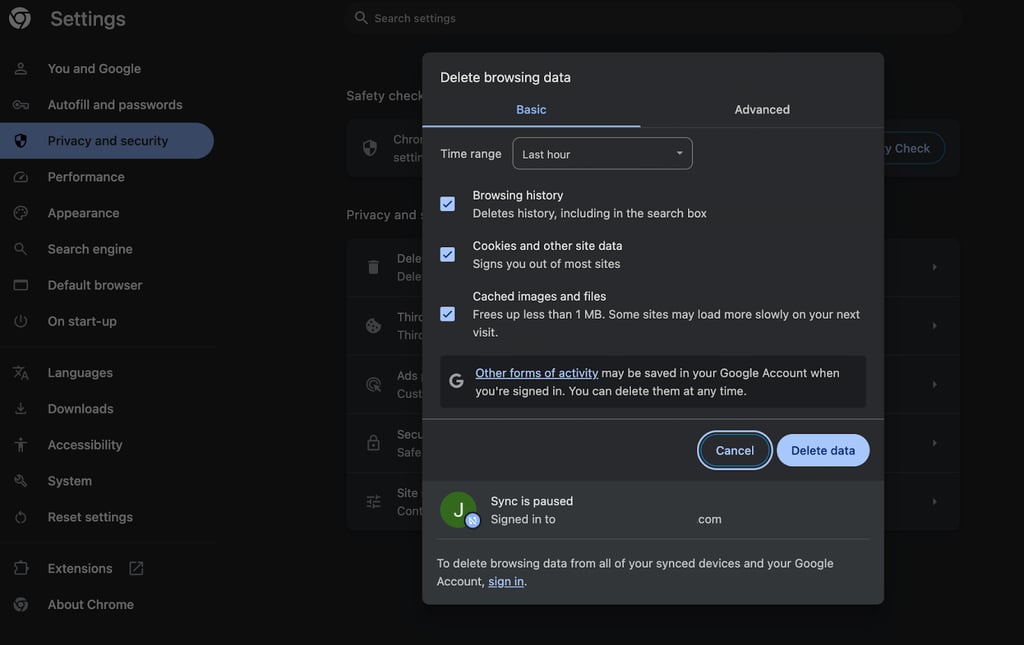Image resolution: width=1024 pixels, height=645 pixels.
Task: Switch to the Basic tab
Action: [x=531, y=110]
